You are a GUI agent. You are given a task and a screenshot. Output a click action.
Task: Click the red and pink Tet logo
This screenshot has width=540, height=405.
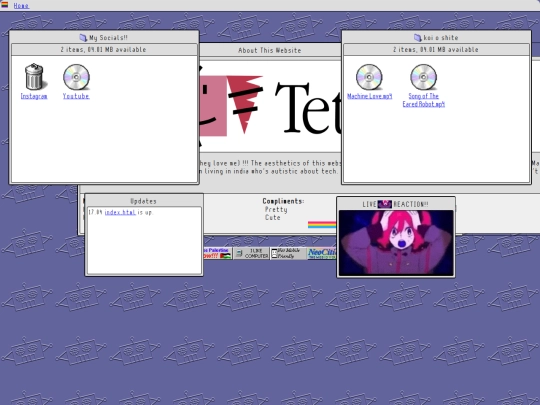[x=231, y=105]
